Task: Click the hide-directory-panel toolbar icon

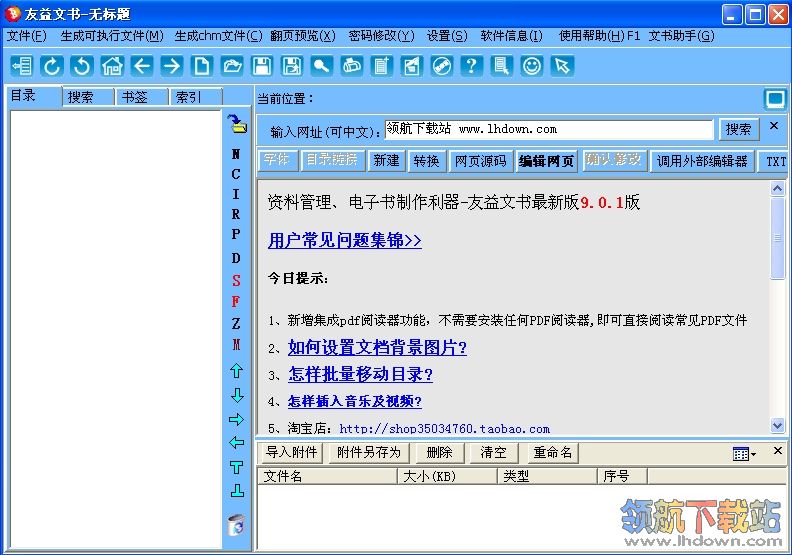Action: pos(22,66)
